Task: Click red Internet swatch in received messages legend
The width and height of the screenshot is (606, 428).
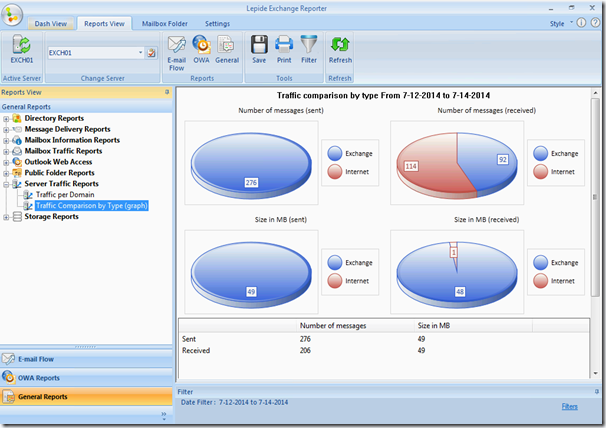Action: tap(540, 172)
